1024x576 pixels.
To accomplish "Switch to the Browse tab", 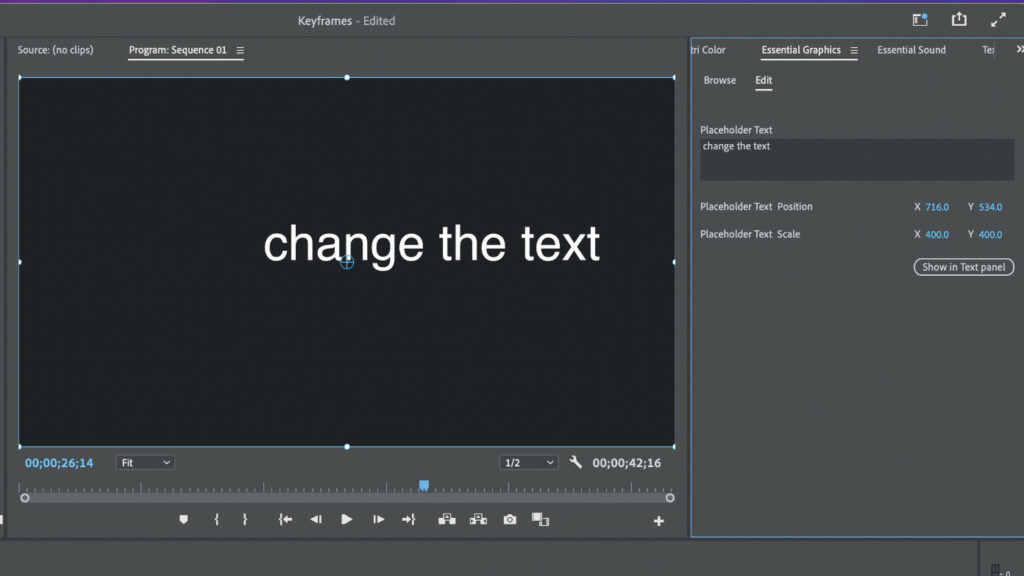I will coord(720,80).
